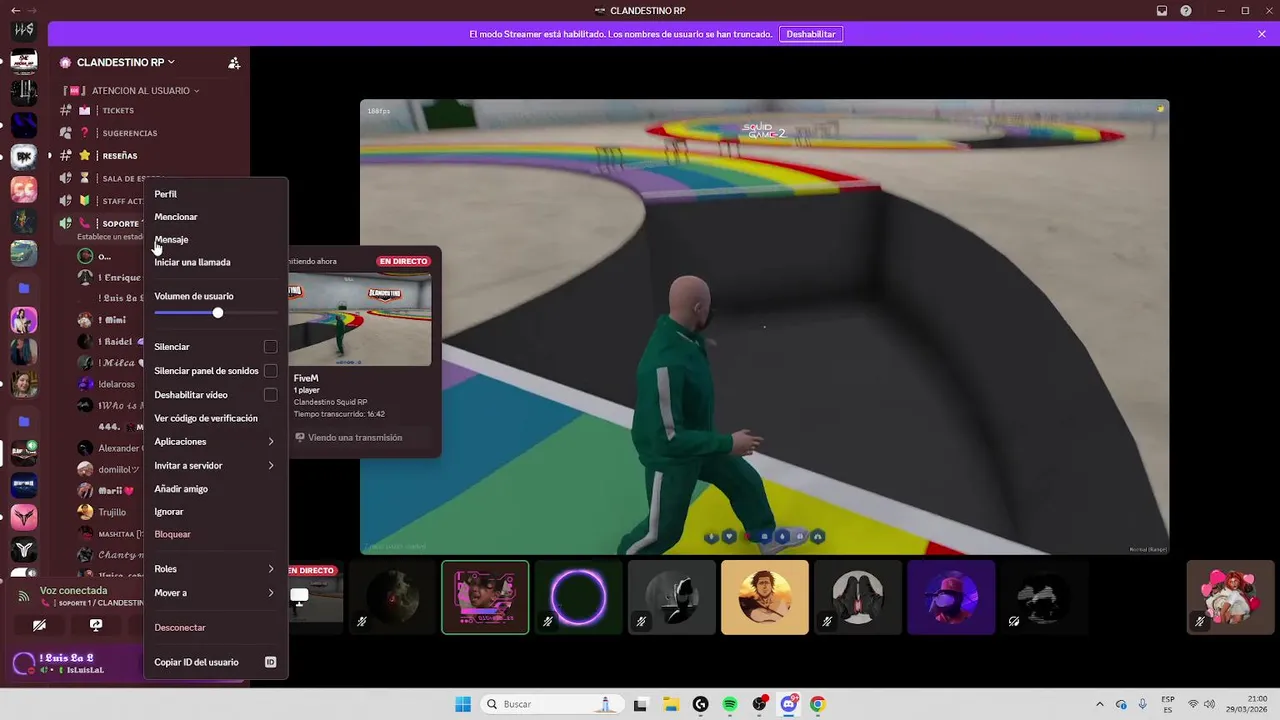Click Desconectar in the context menu

click(x=216, y=628)
